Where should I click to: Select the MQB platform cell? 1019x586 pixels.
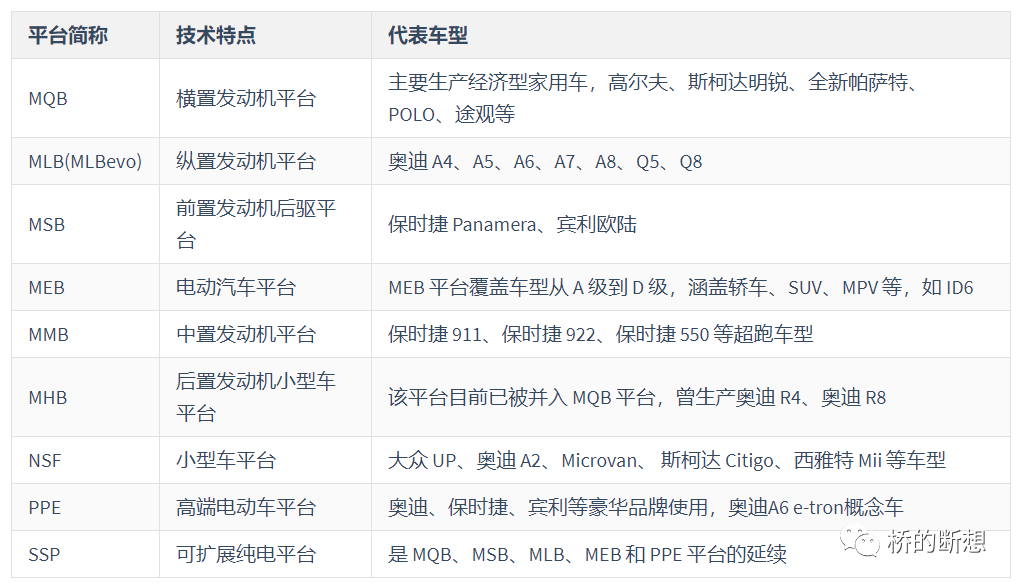pyautogui.click(x=85, y=98)
